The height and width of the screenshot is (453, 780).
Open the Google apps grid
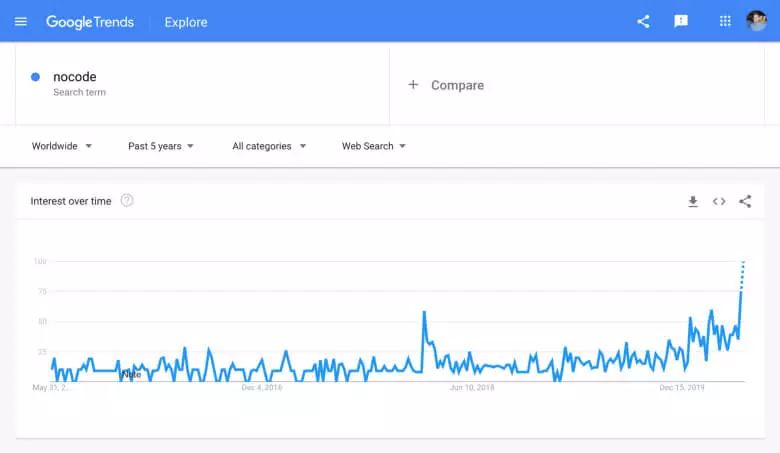[x=725, y=21]
